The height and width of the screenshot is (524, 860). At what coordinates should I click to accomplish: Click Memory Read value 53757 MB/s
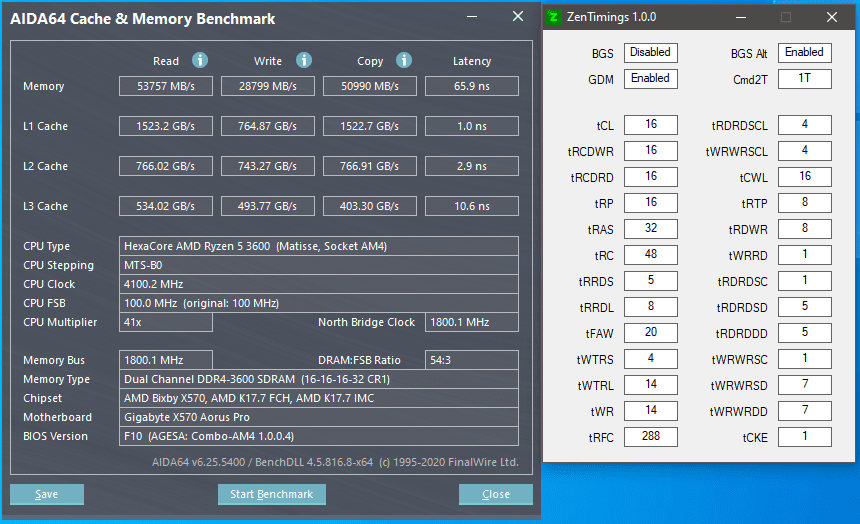pyautogui.click(x=166, y=86)
